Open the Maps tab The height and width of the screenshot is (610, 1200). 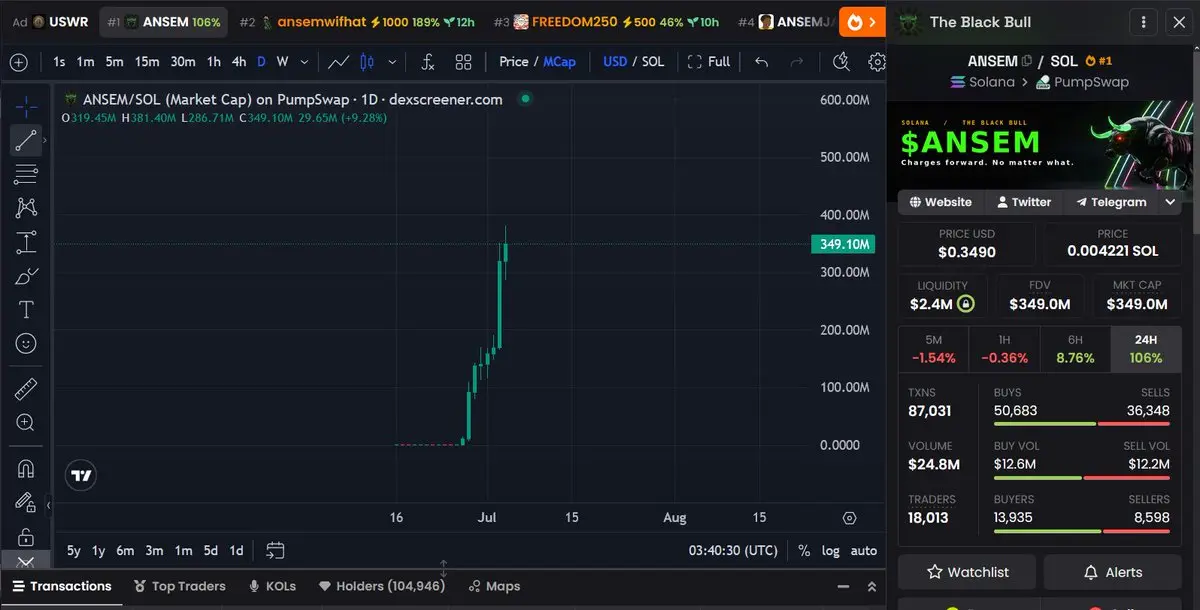coord(494,586)
